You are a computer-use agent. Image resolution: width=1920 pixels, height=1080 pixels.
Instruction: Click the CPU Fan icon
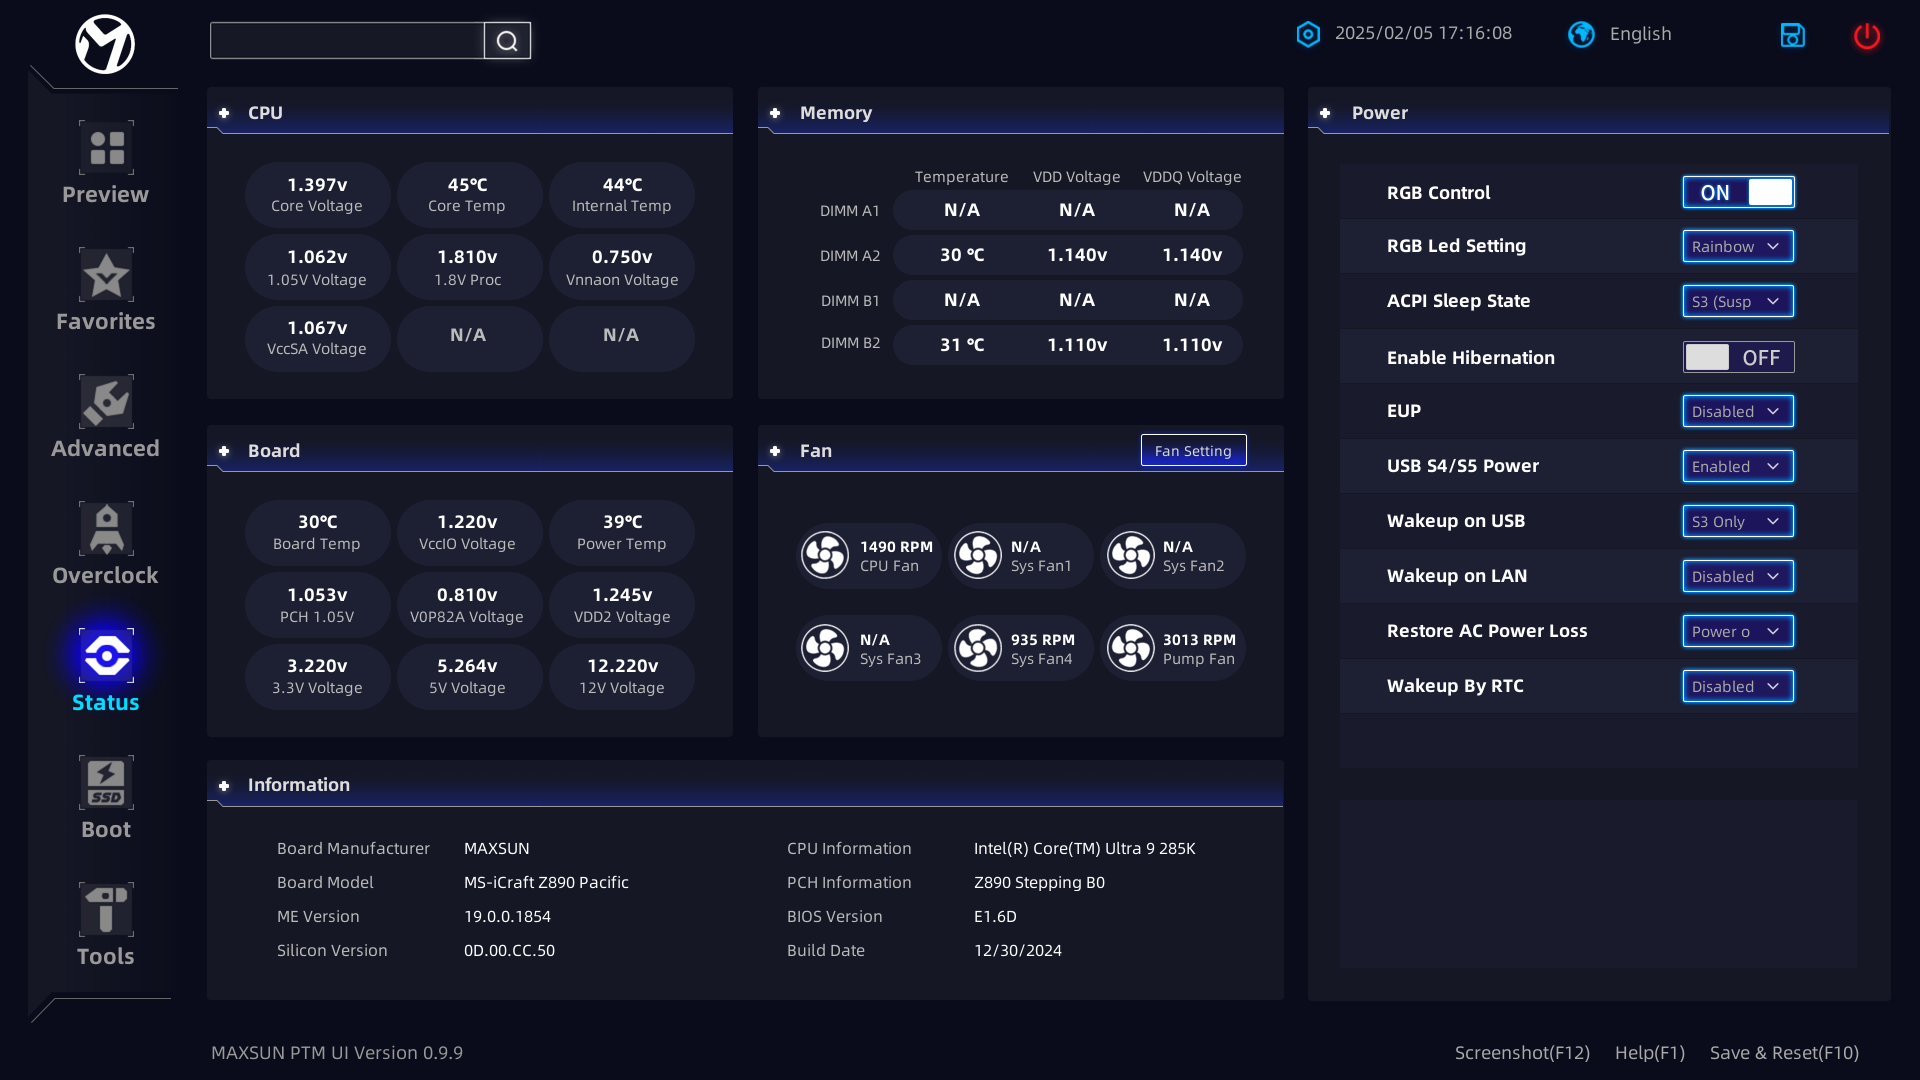click(826, 556)
